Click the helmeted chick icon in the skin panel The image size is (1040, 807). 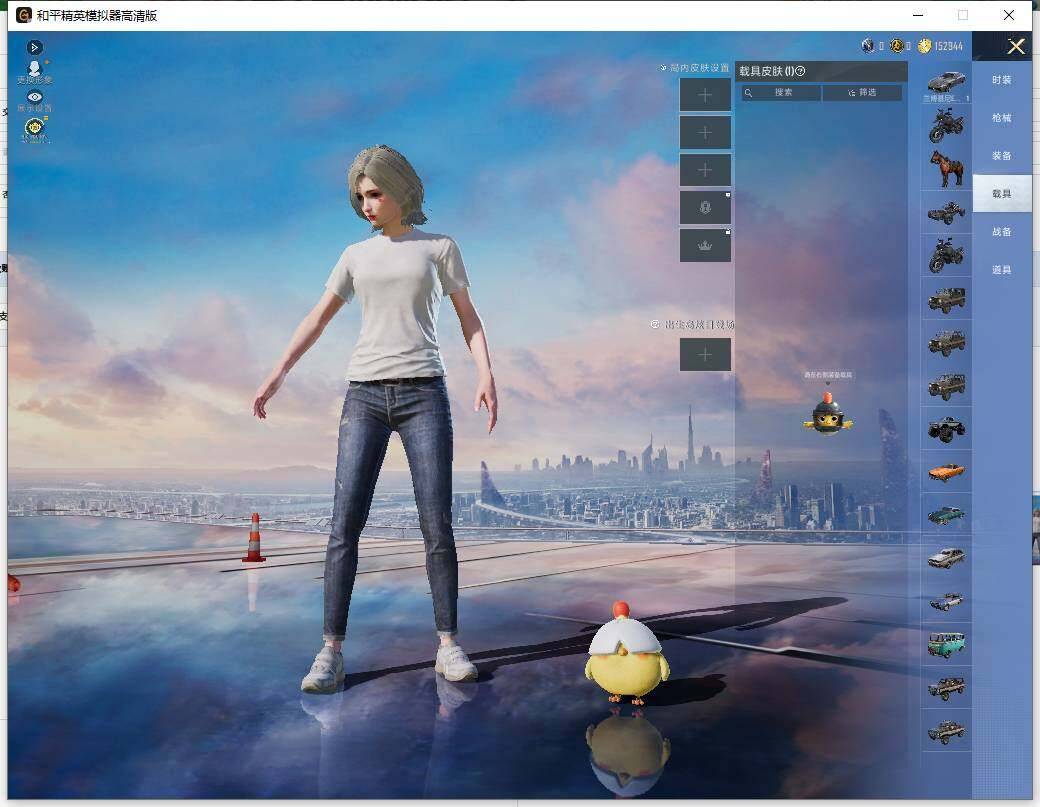[828, 413]
